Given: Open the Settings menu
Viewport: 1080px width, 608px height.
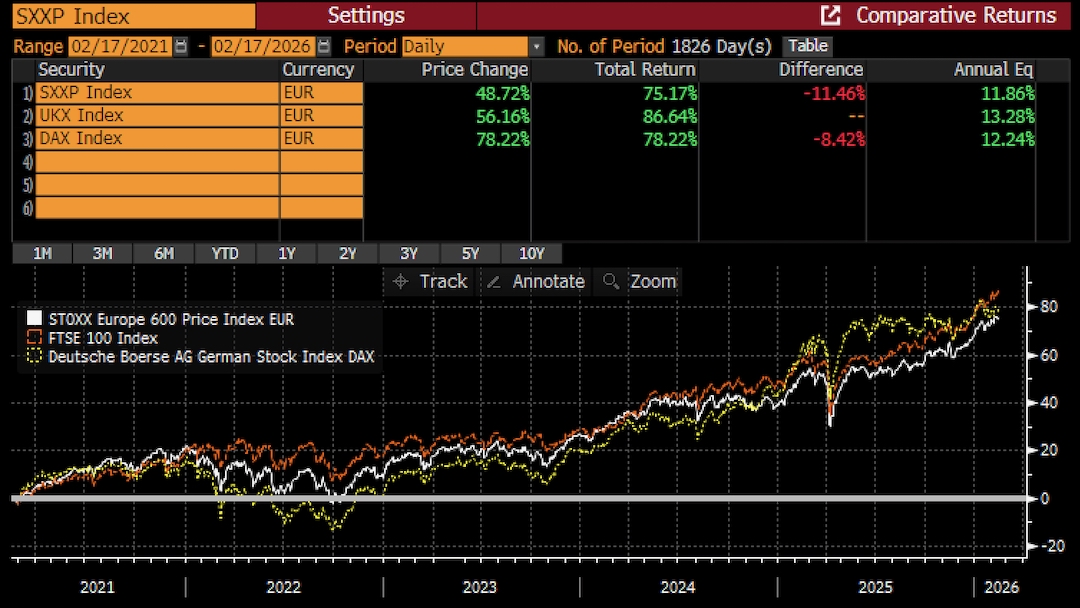Looking at the screenshot, I should 366,15.
